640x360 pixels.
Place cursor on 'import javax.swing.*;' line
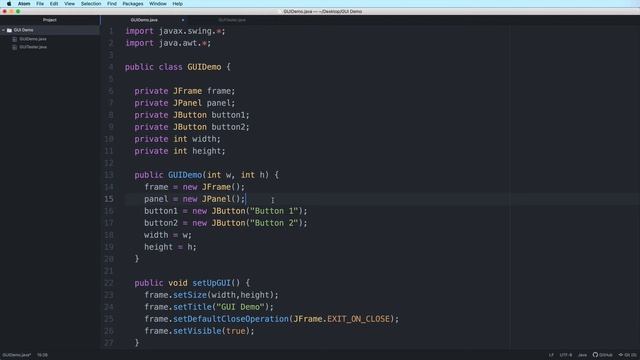[x=175, y=31]
